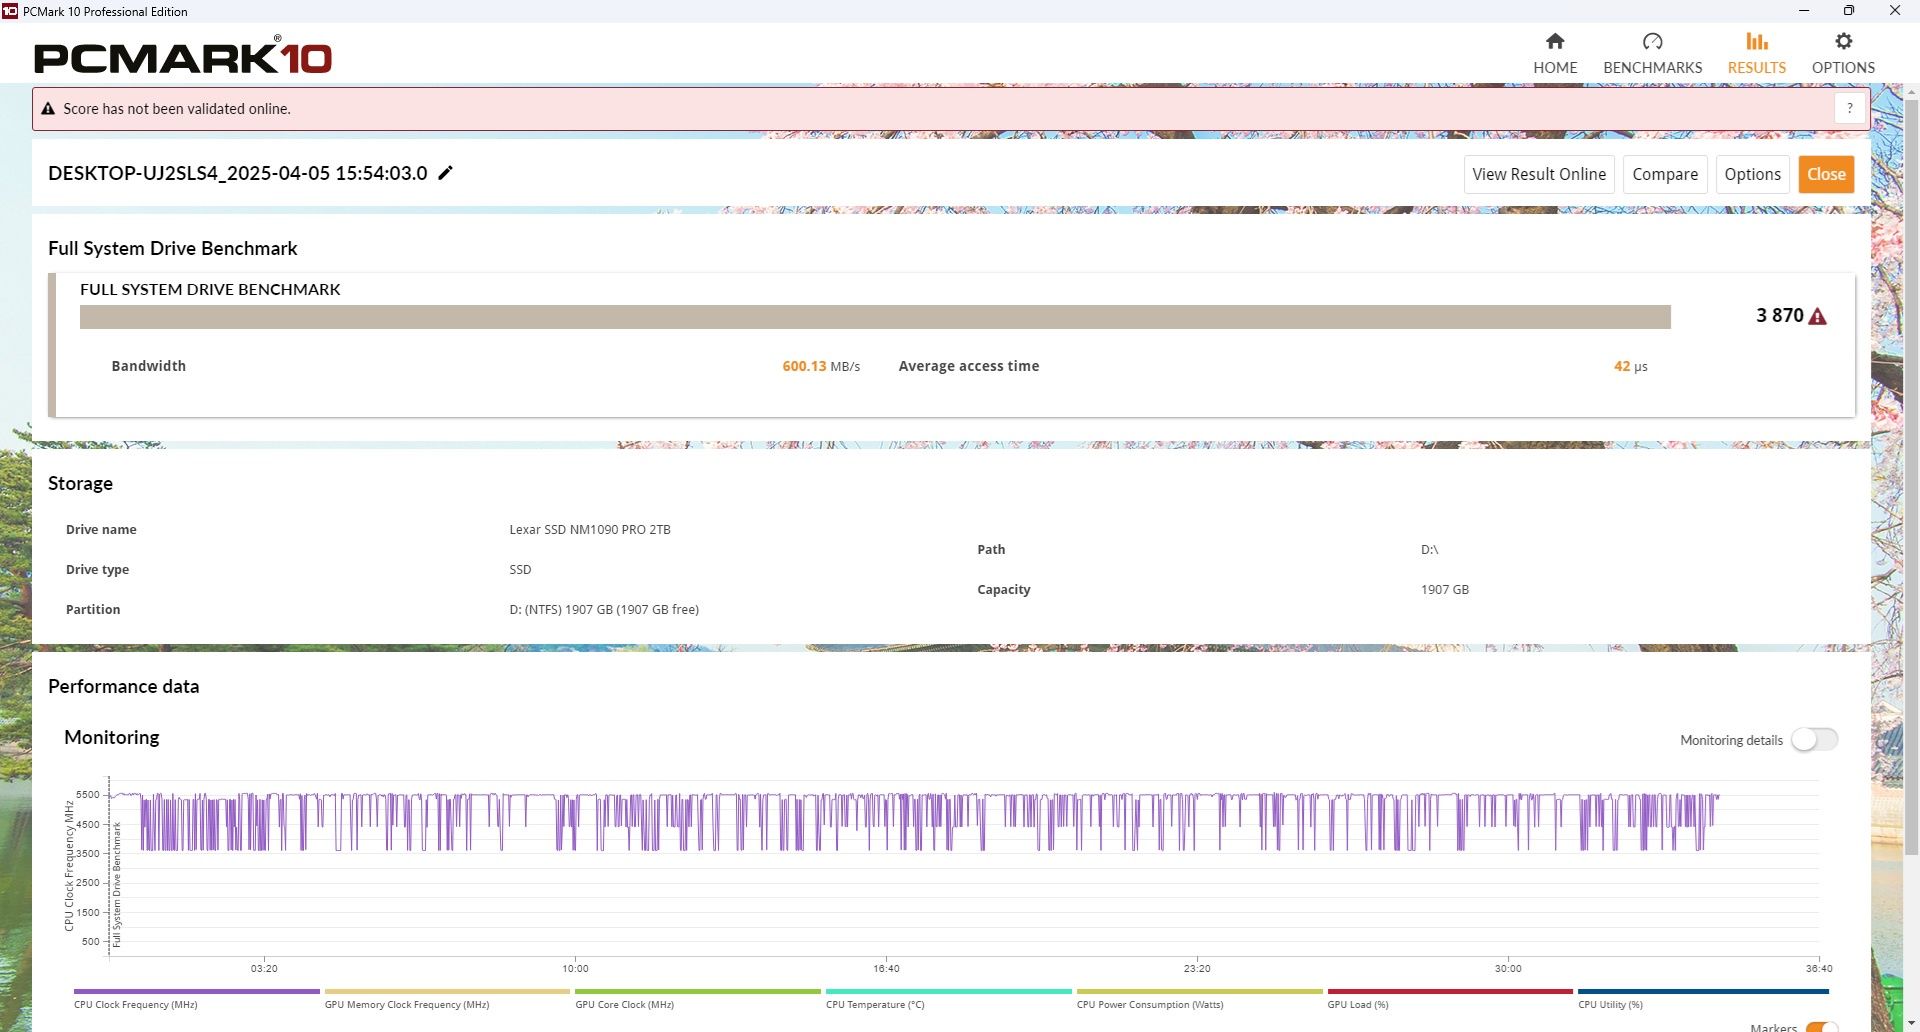Click the 'Capacity' label
This screenshot has width=1920, height=1032.
coord(1004,590)
